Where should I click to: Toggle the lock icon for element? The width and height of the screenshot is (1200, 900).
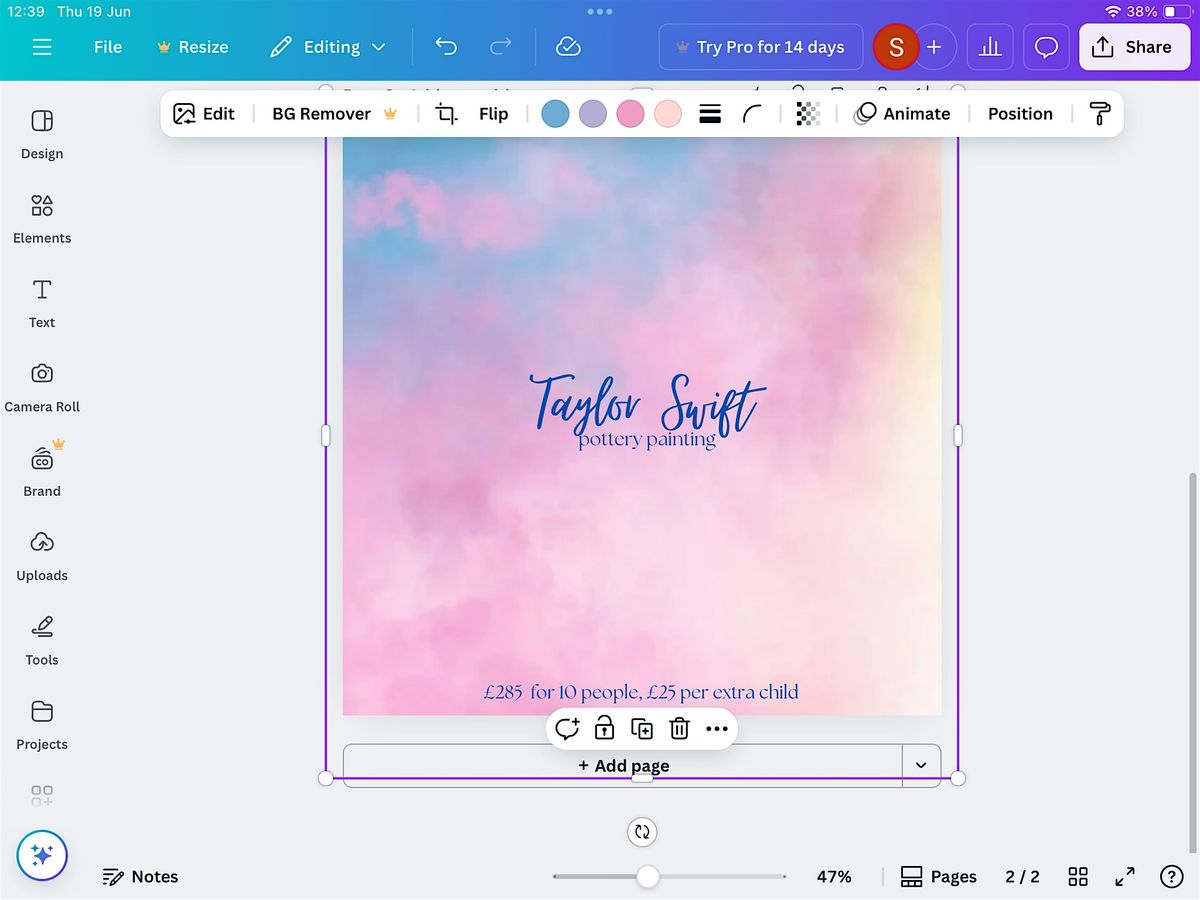coord(604,729)
